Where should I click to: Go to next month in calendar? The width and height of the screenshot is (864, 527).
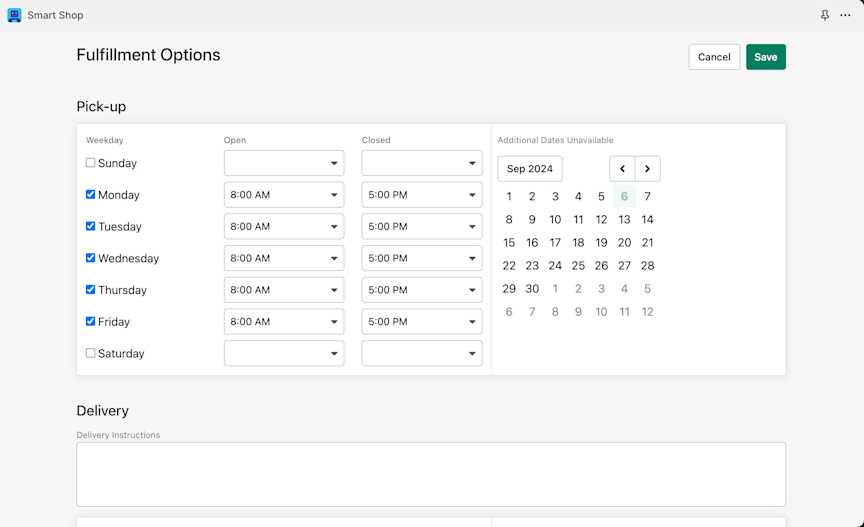(x=647, y=169)
